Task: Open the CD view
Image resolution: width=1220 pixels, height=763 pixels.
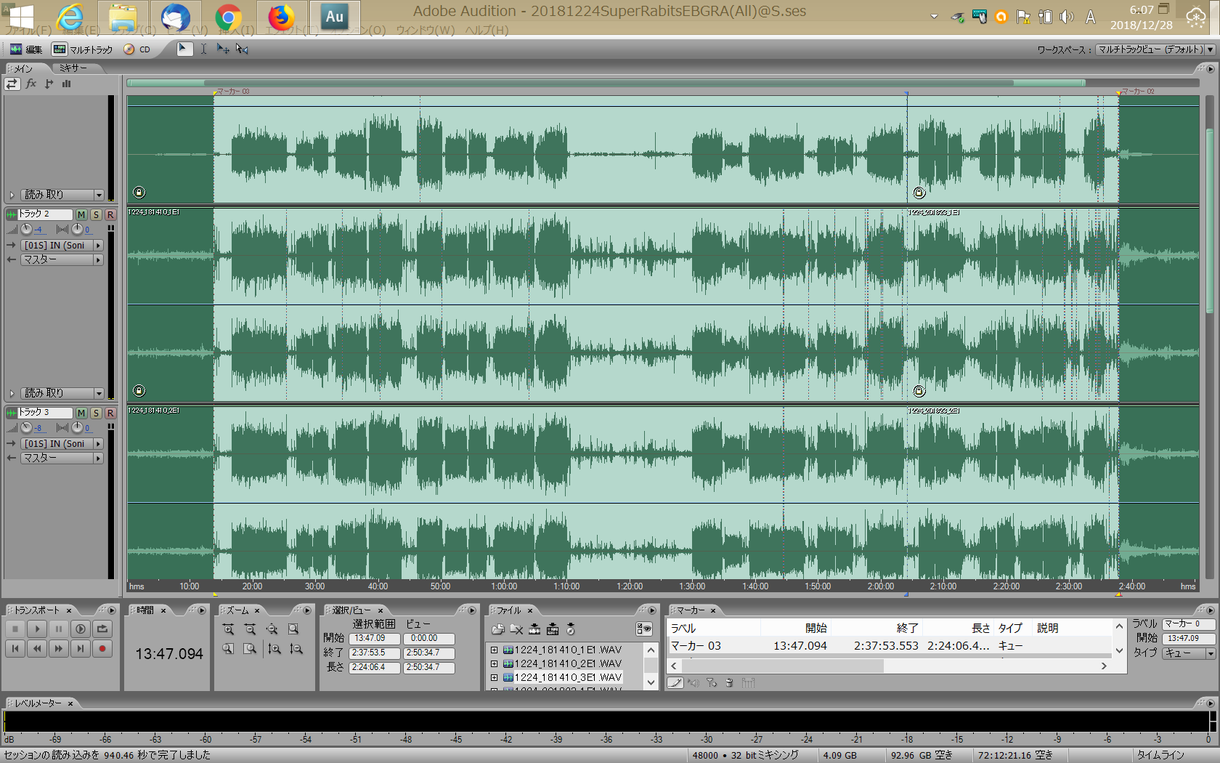Action: [138, 49]
